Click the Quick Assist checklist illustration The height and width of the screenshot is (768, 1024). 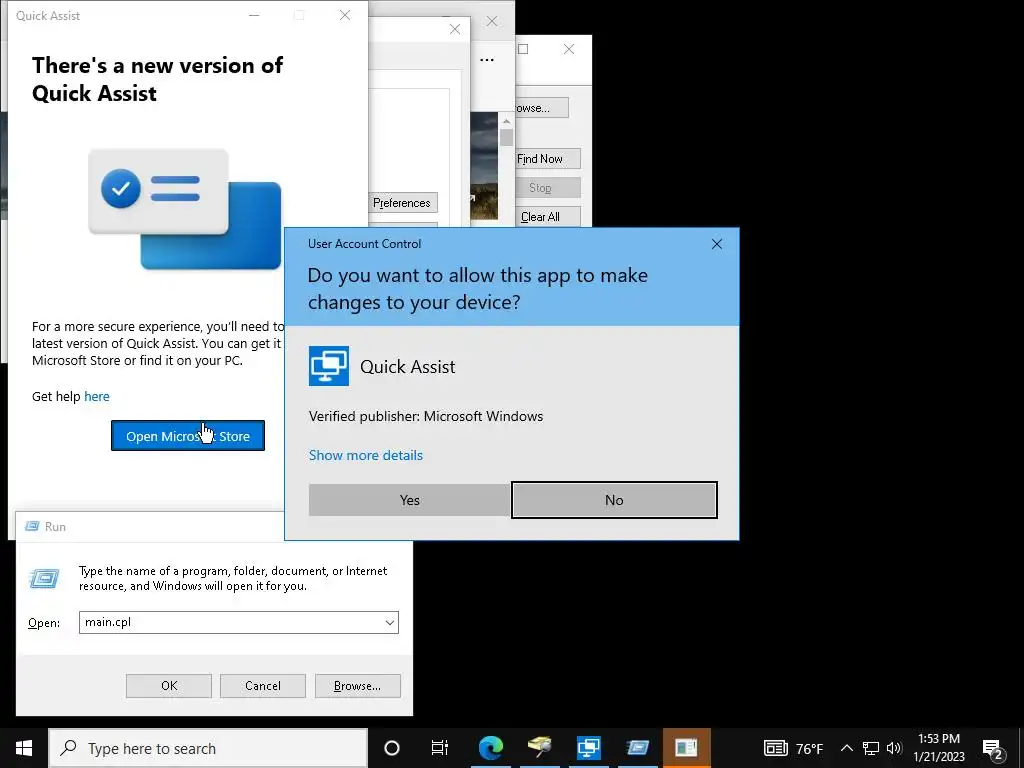pos(185,209)
